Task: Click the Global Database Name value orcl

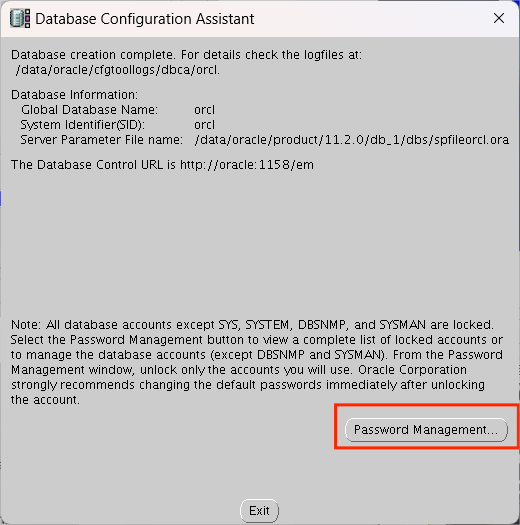Action: coord(205,110)
